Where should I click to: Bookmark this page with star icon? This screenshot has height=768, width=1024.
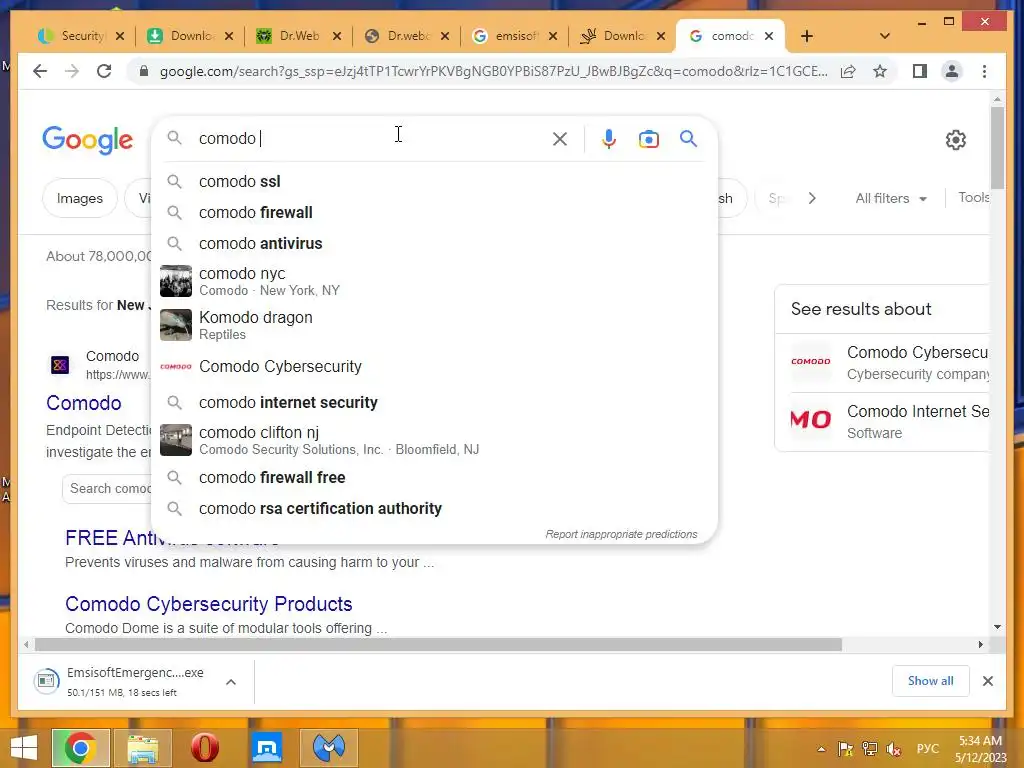880,71
